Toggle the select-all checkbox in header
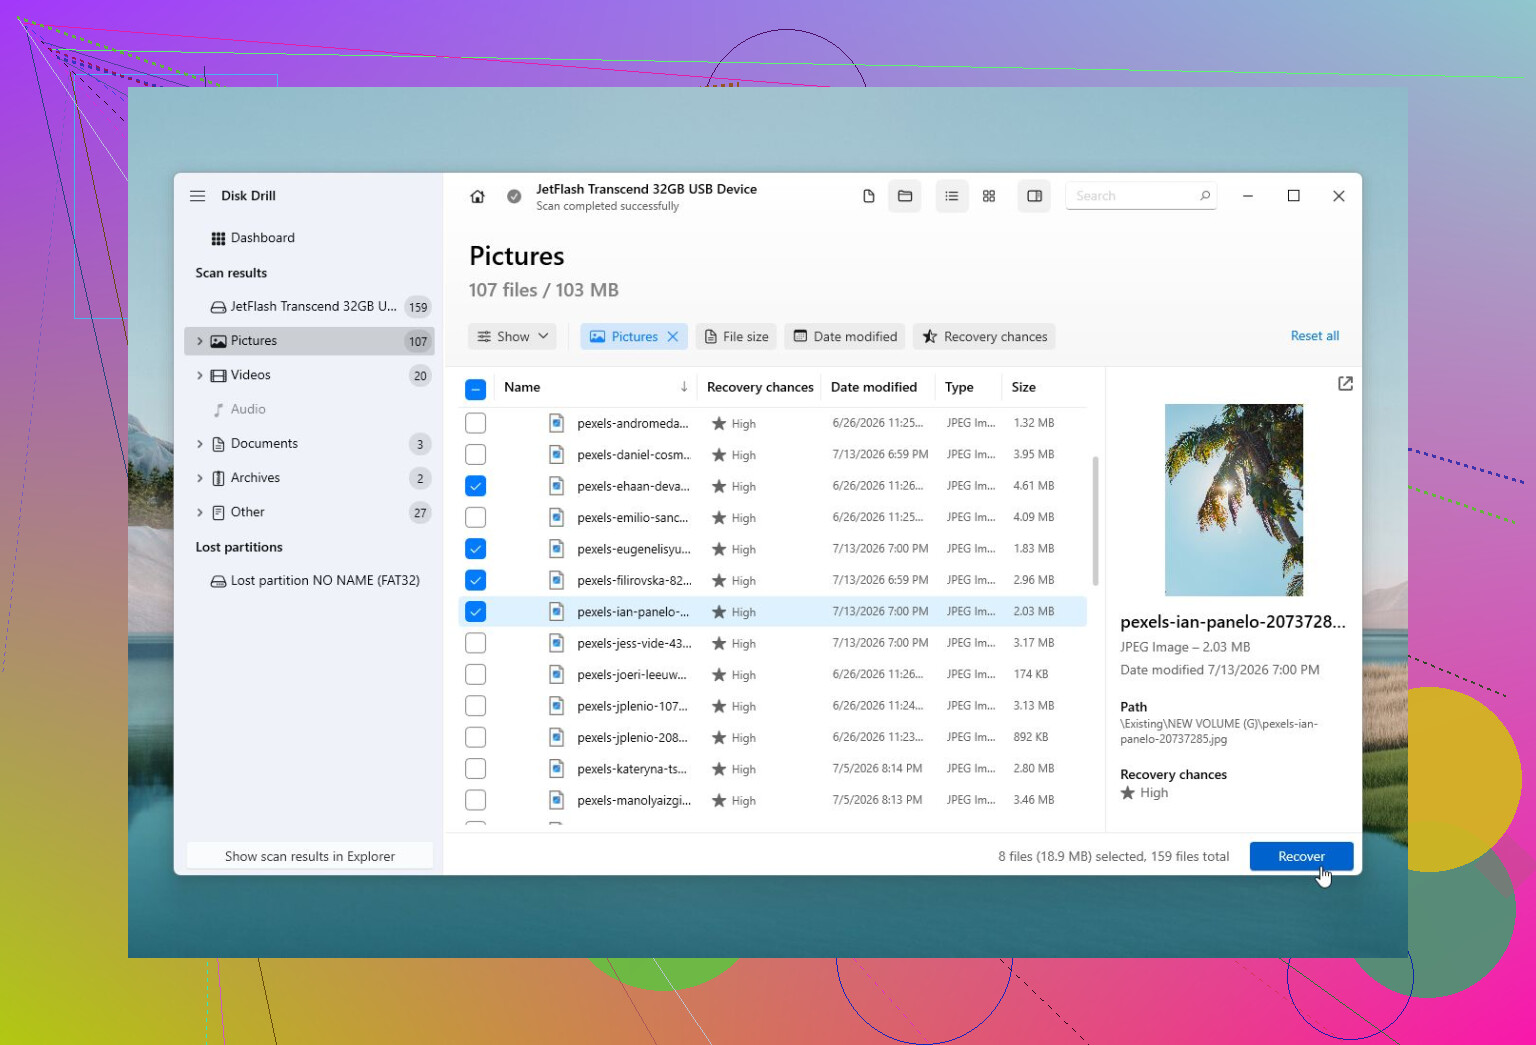The height and width of the screenshot is (1045, 1536). 476,389
